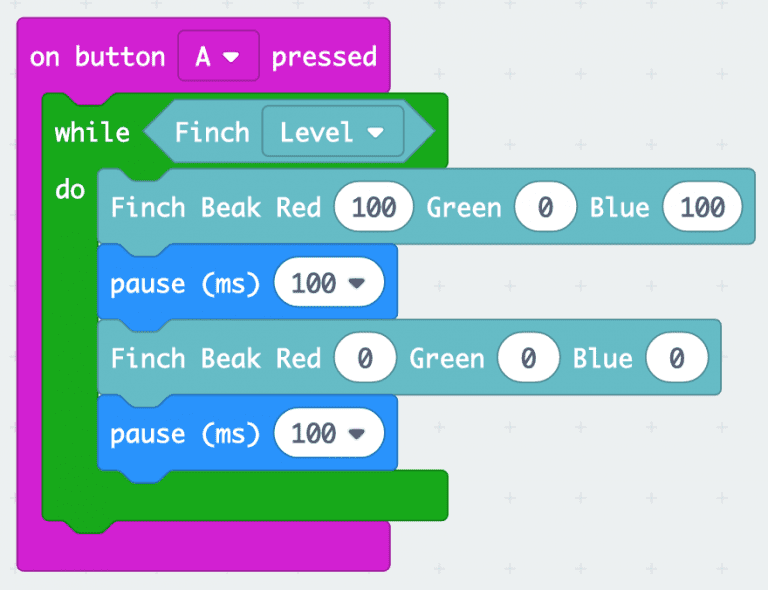Select the green 'while' loop block label
Screen dimensions: 768x590
pos(92,133)
